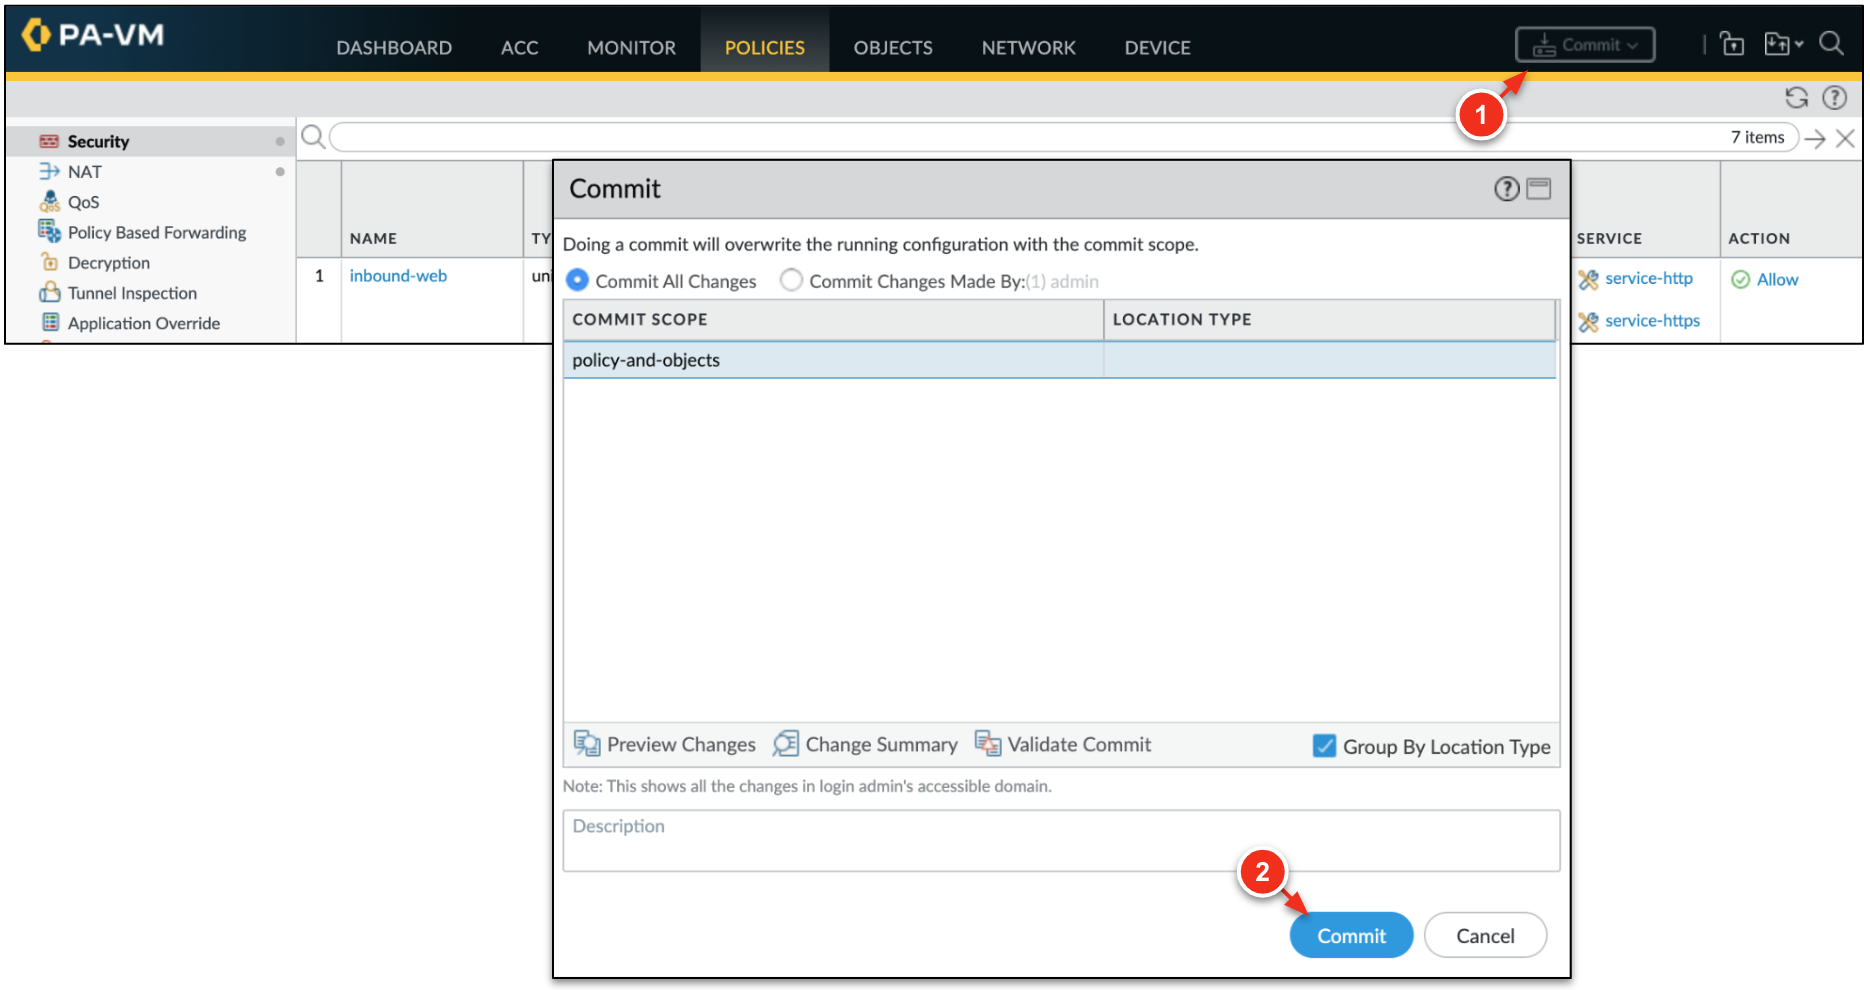
Task: Switch to the OBJECTS tab
Action: (x=892, y=47)
